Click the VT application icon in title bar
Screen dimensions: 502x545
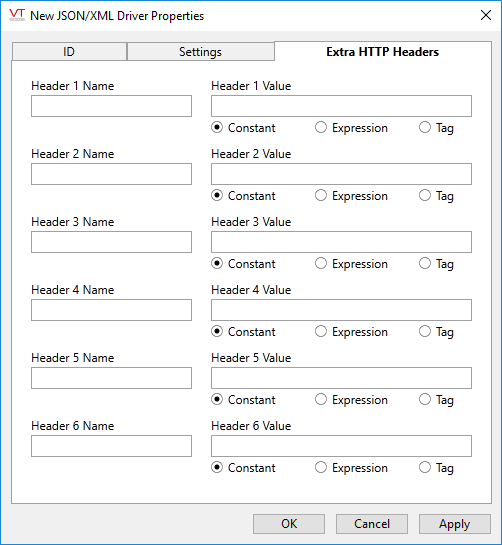coord(17,15)
